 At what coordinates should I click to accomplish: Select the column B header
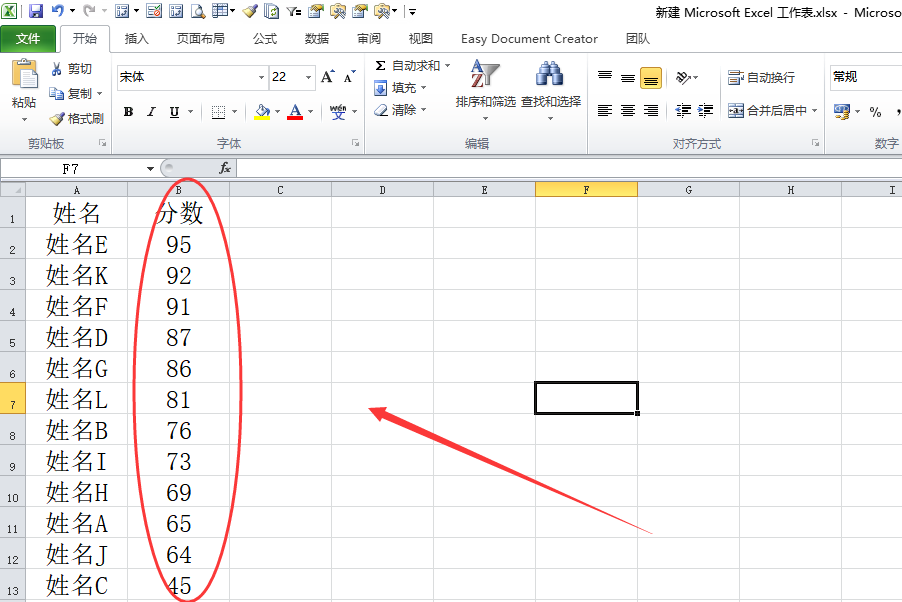tap(178, 190)
